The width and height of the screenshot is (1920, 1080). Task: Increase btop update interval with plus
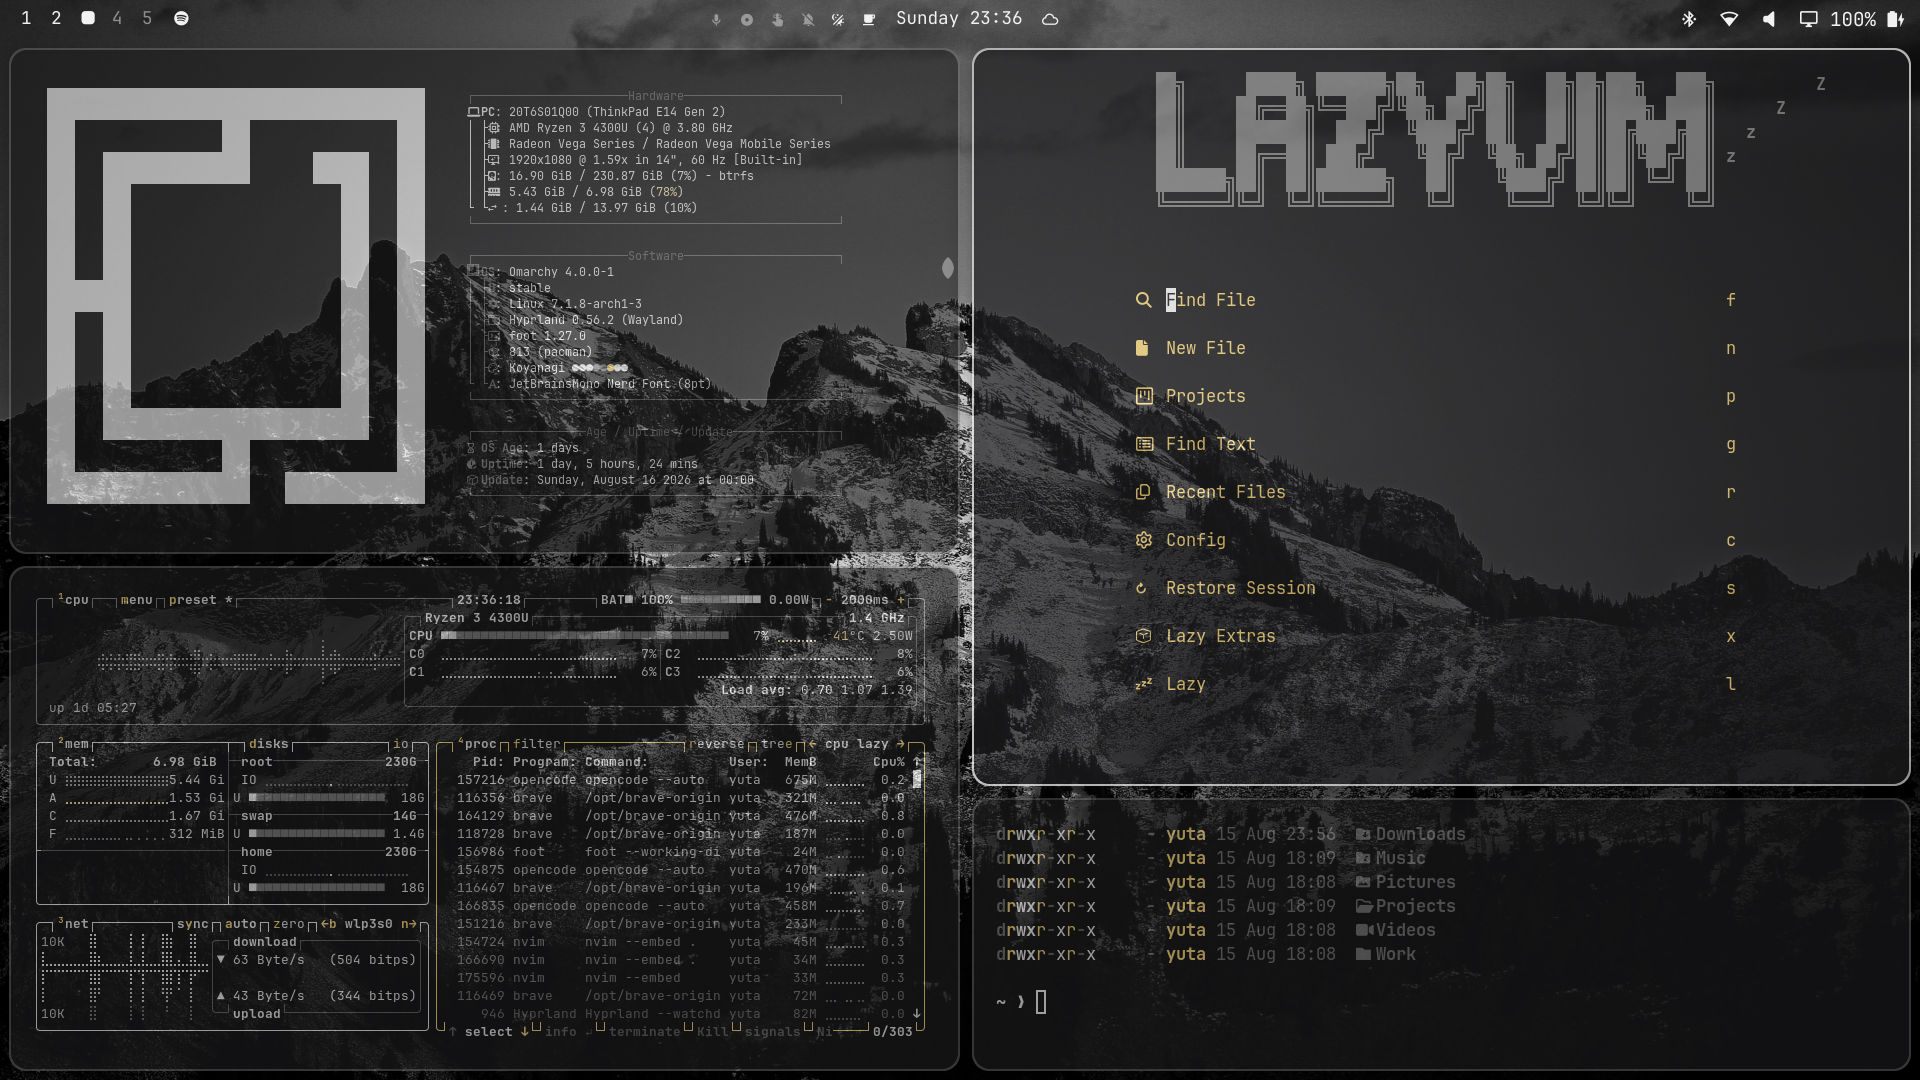[901, 600]
